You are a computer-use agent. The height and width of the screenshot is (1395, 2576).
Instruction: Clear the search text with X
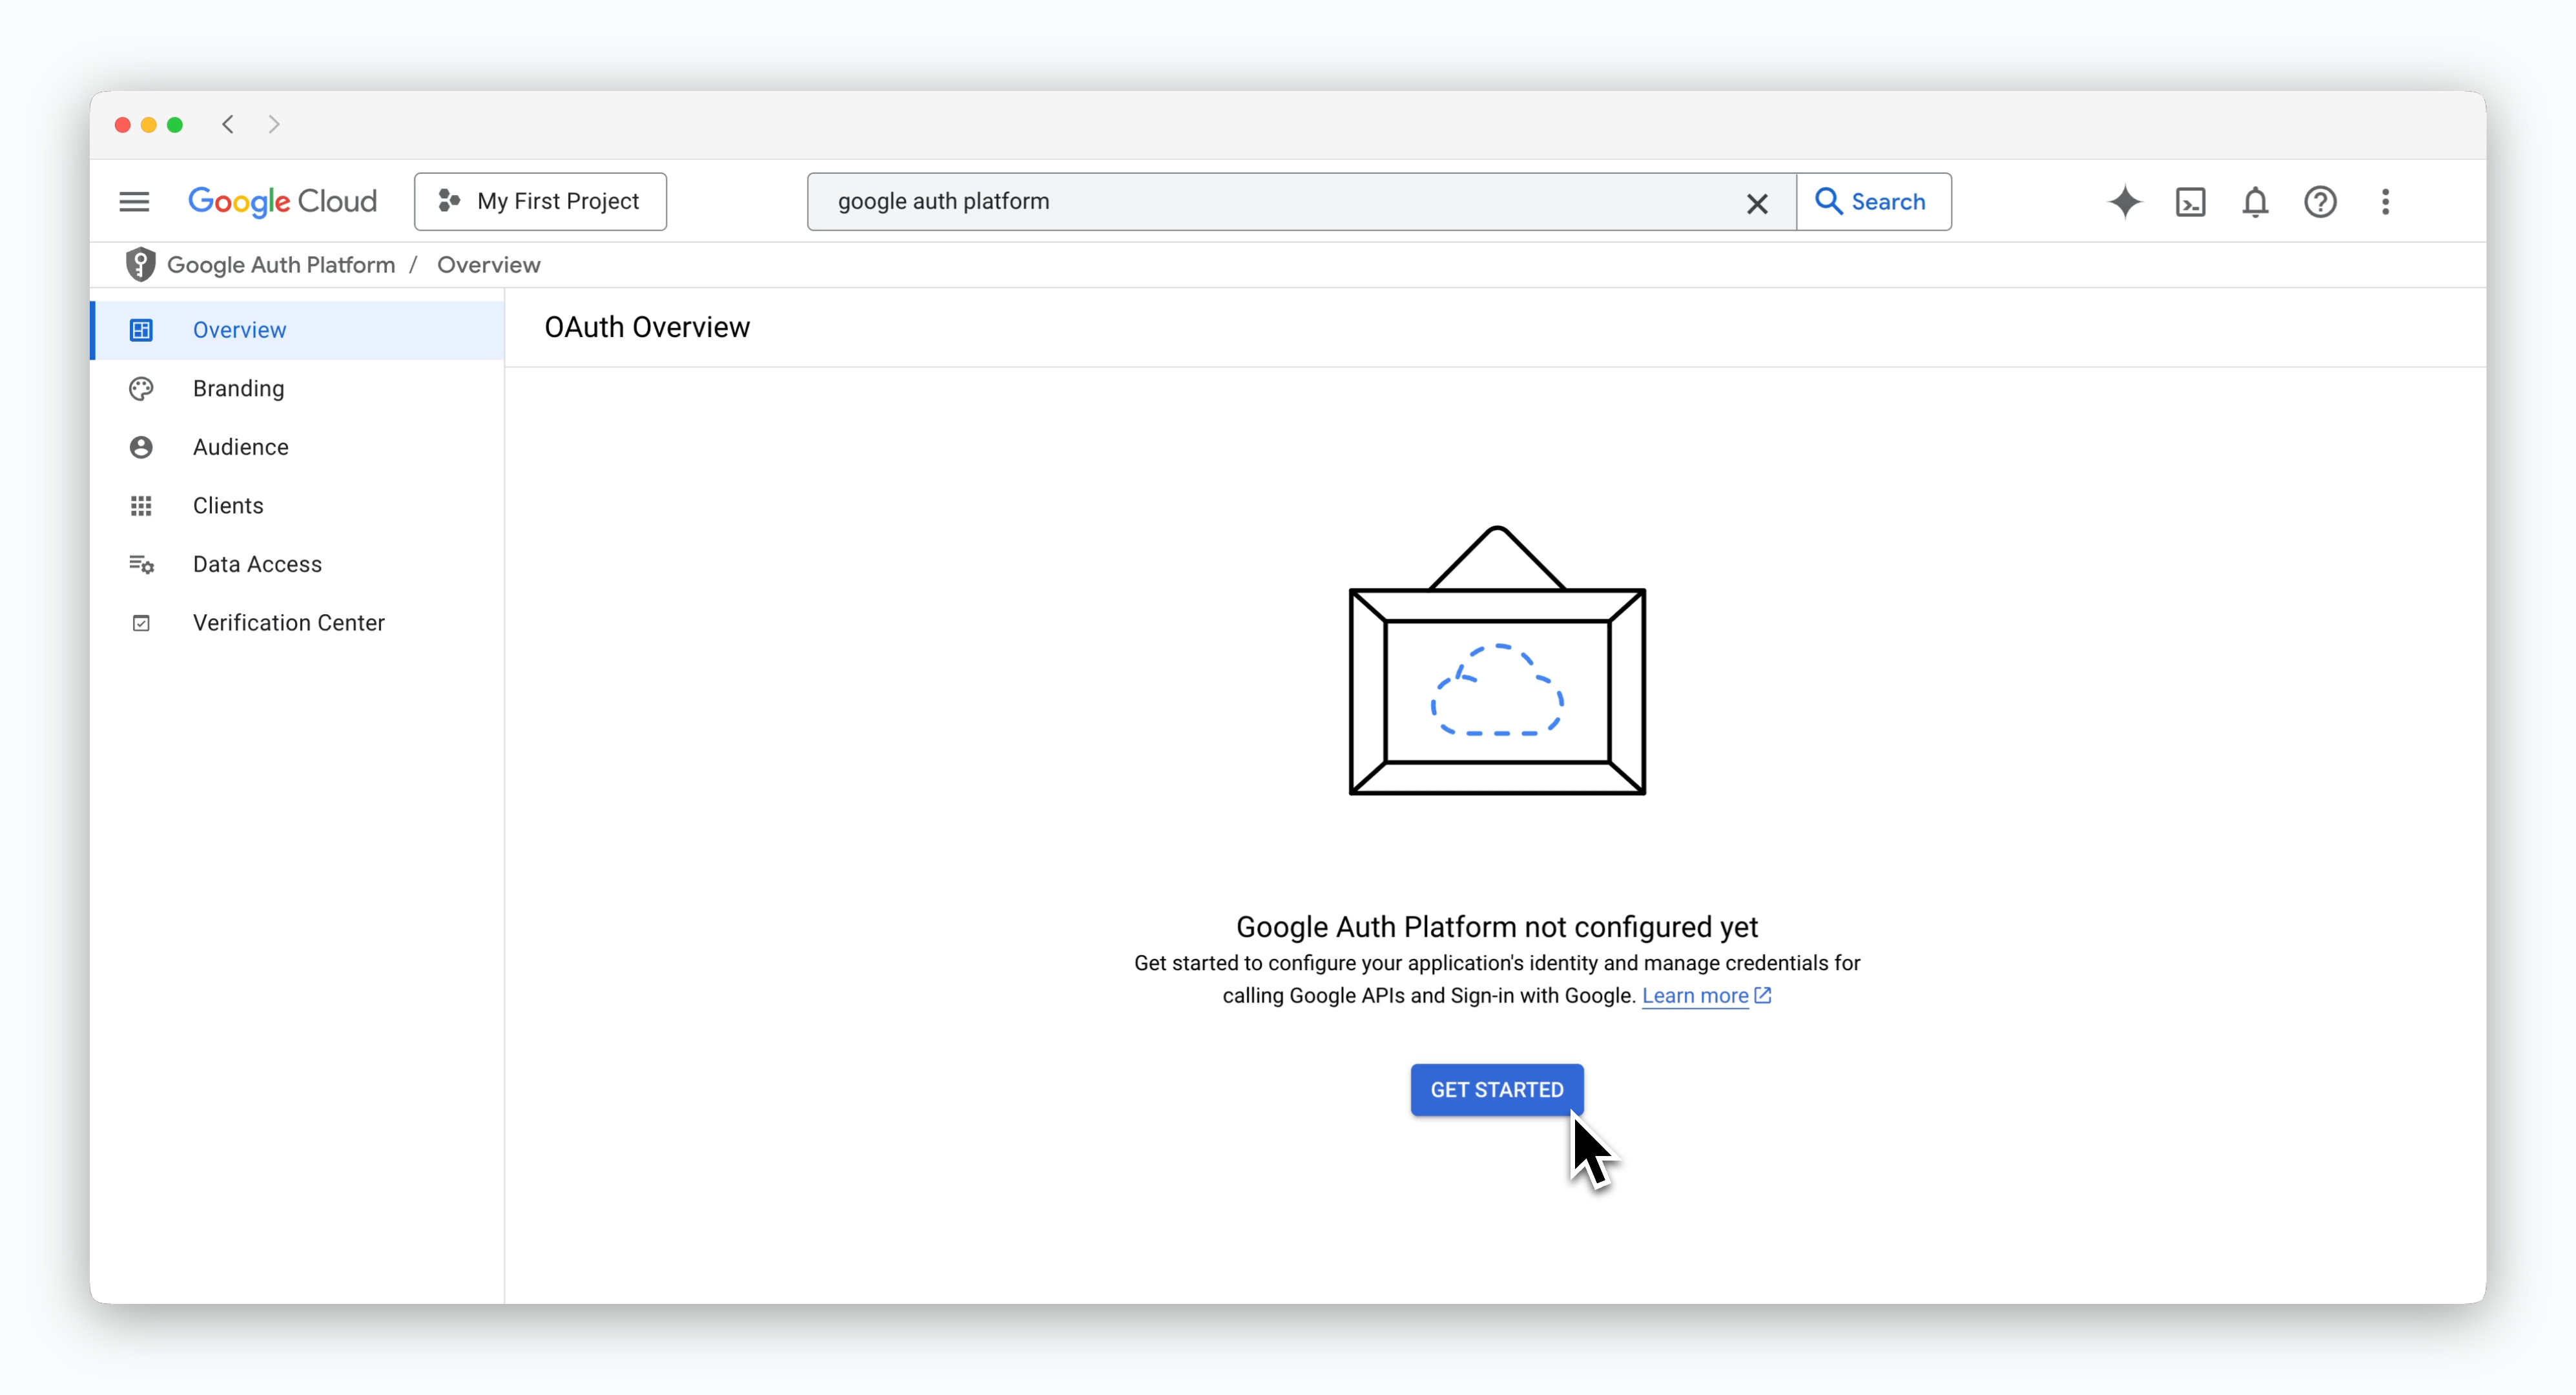pyautogui.click(x=1757, y=203)
